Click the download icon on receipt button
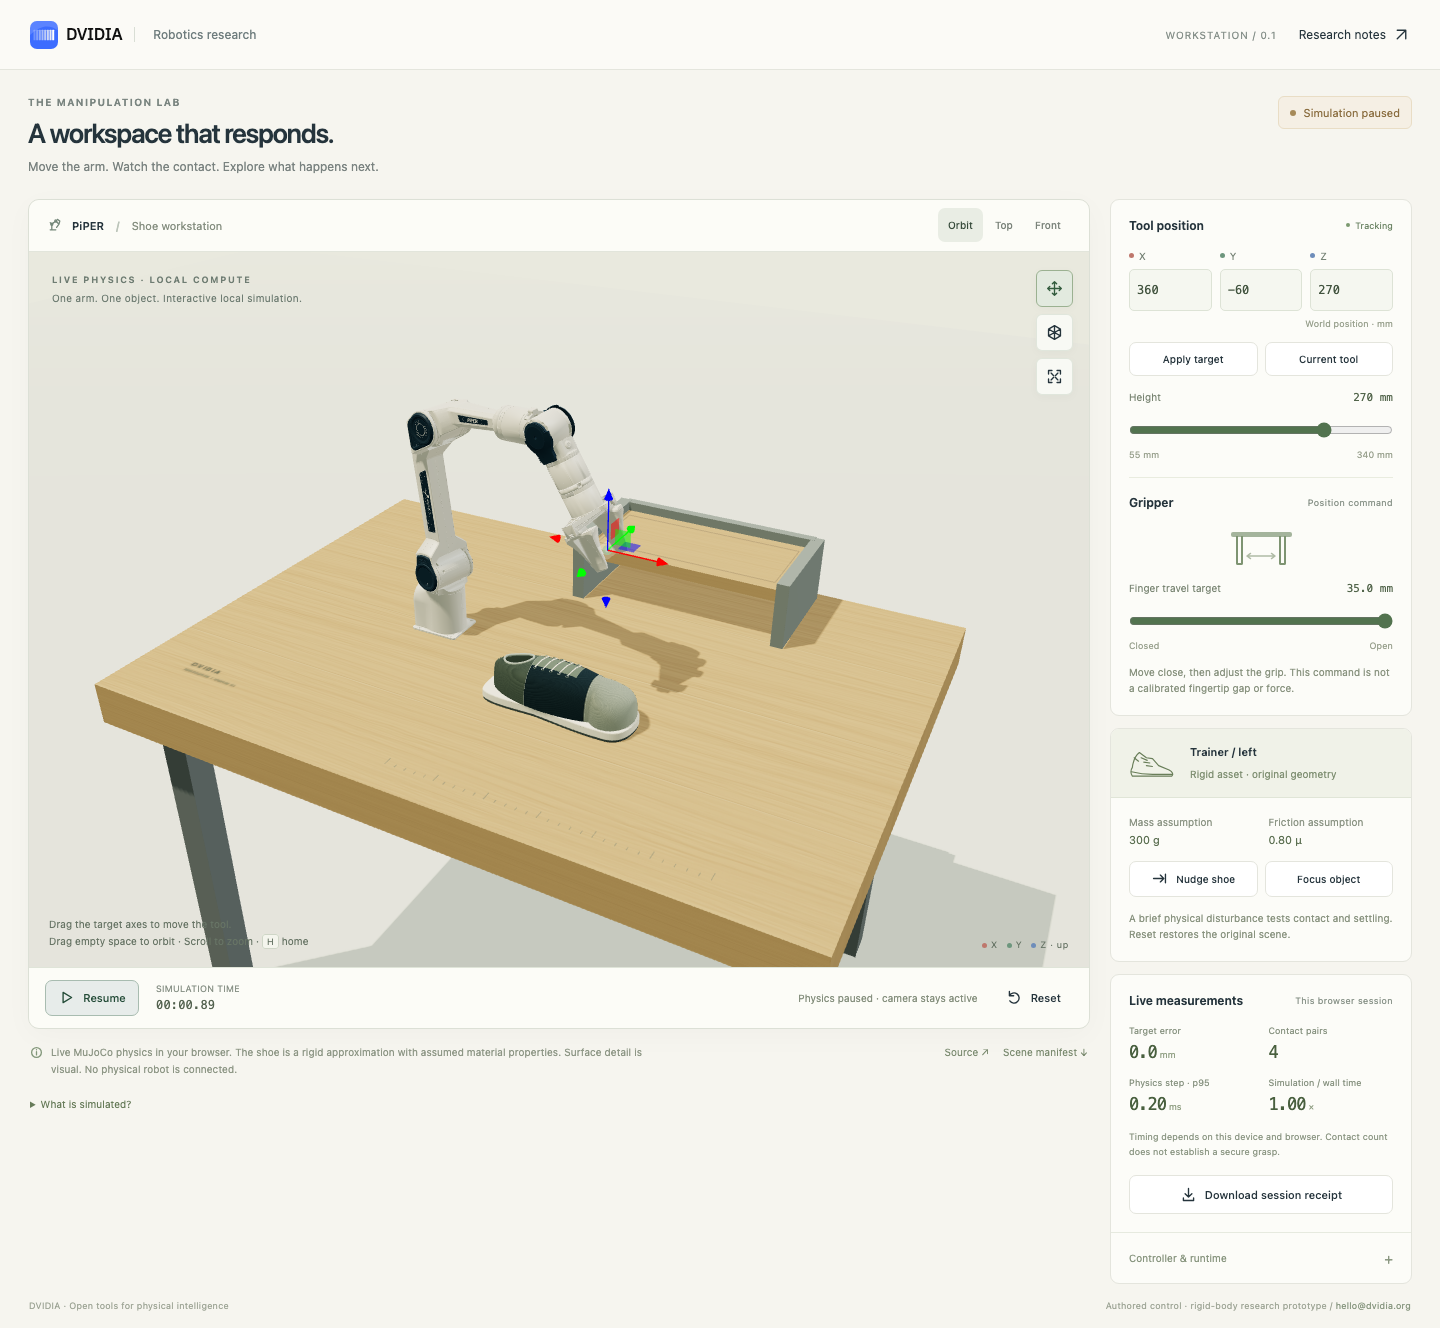The image size is (1440, 1328). tap(1188, 1195)
